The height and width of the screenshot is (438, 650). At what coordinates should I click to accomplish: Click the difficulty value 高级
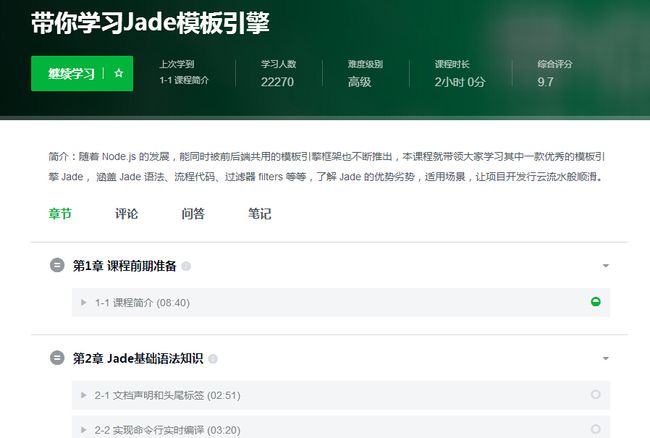[359, 82]
